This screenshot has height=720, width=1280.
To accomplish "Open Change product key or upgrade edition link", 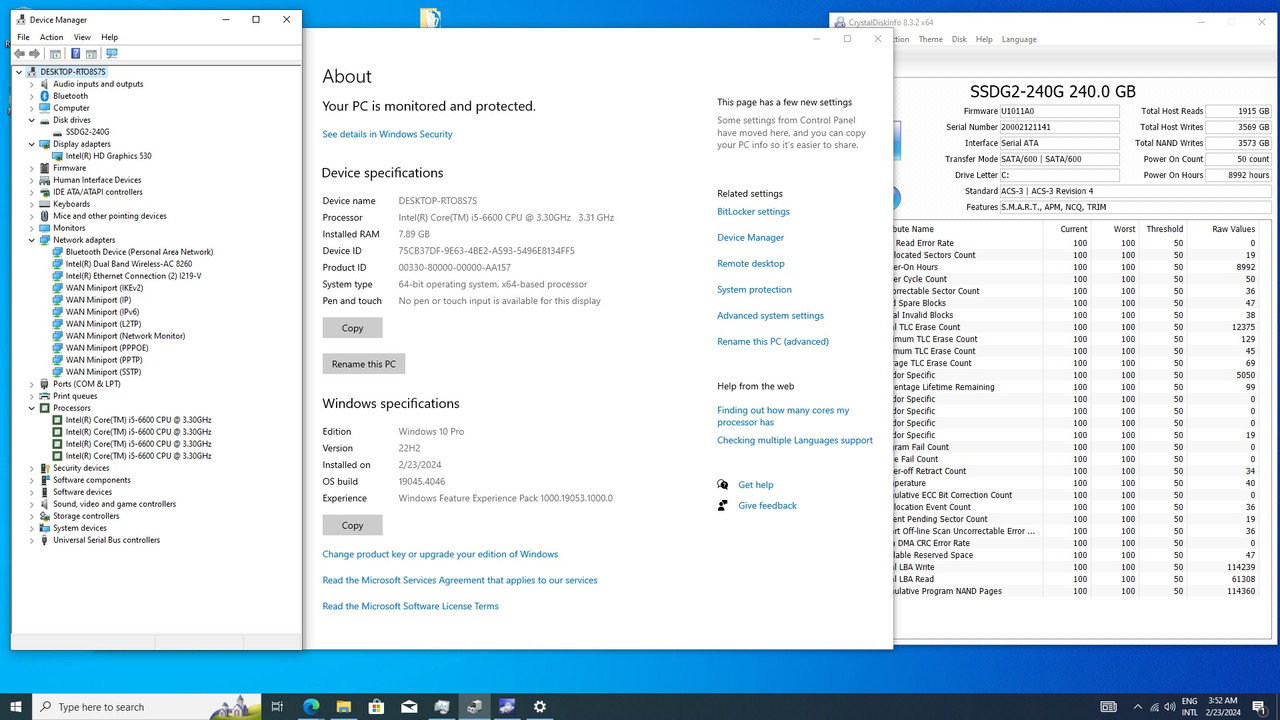I will point(440,554).
